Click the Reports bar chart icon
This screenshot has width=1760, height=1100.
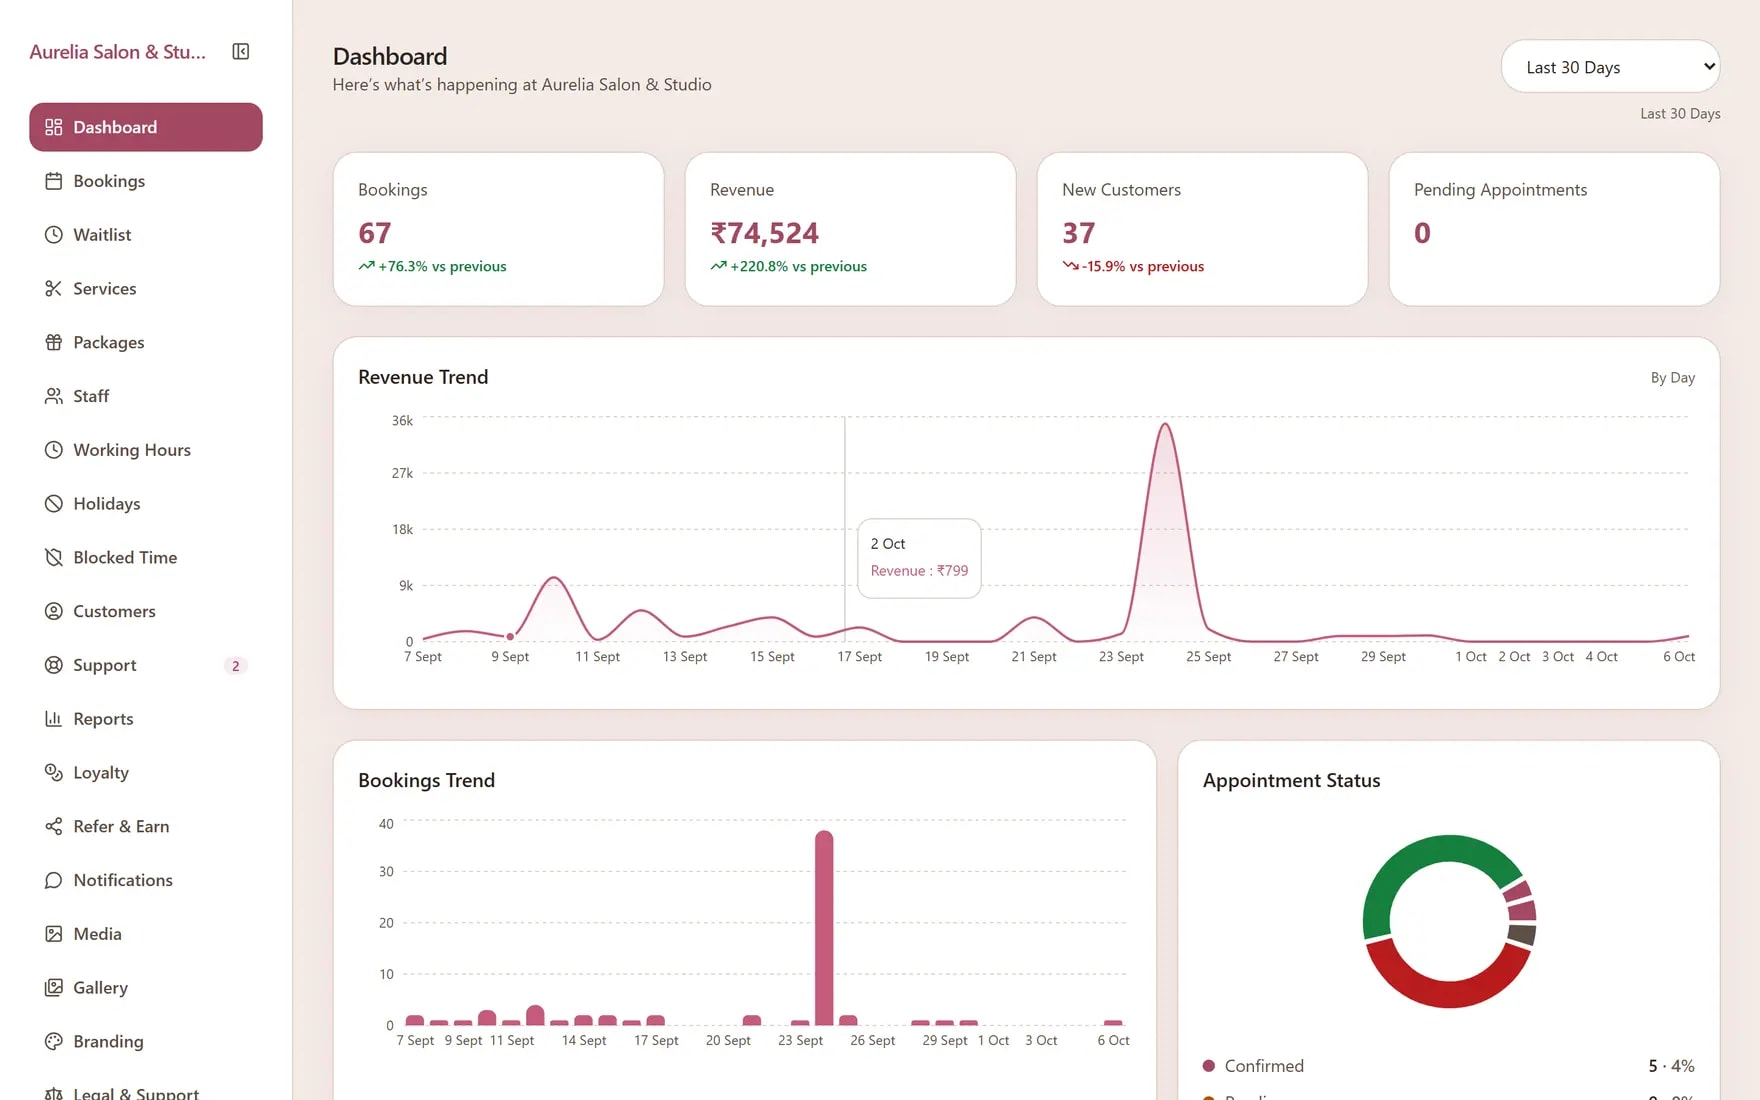pos(54,719)
